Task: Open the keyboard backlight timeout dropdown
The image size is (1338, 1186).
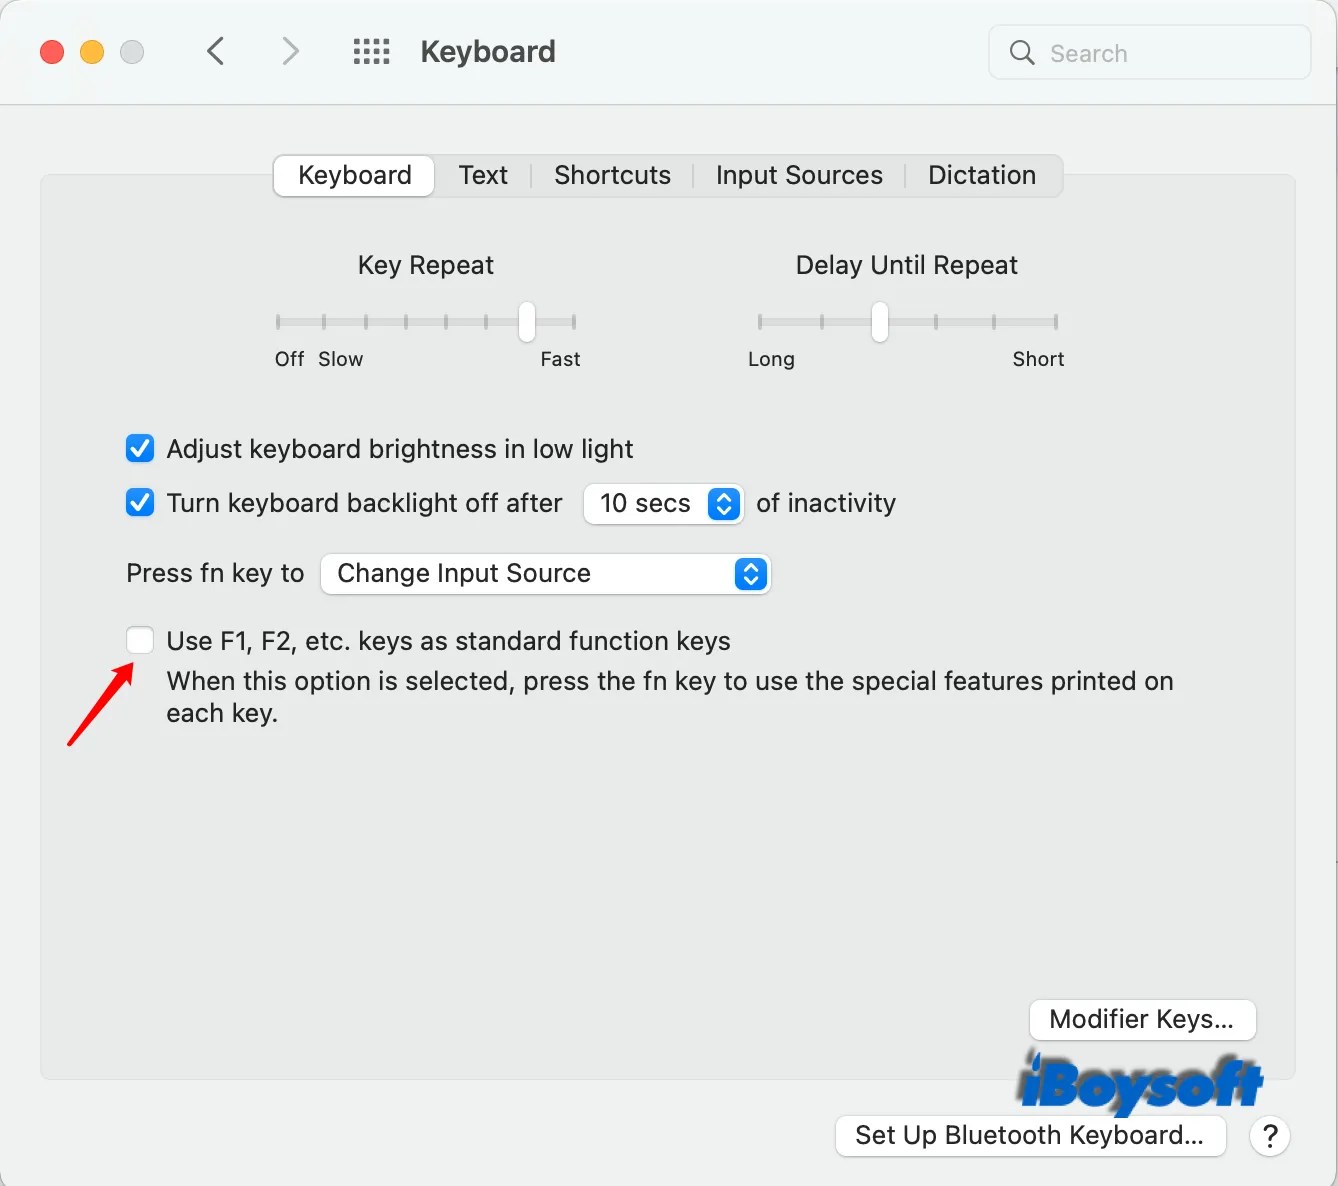Action: pos(722,504)
